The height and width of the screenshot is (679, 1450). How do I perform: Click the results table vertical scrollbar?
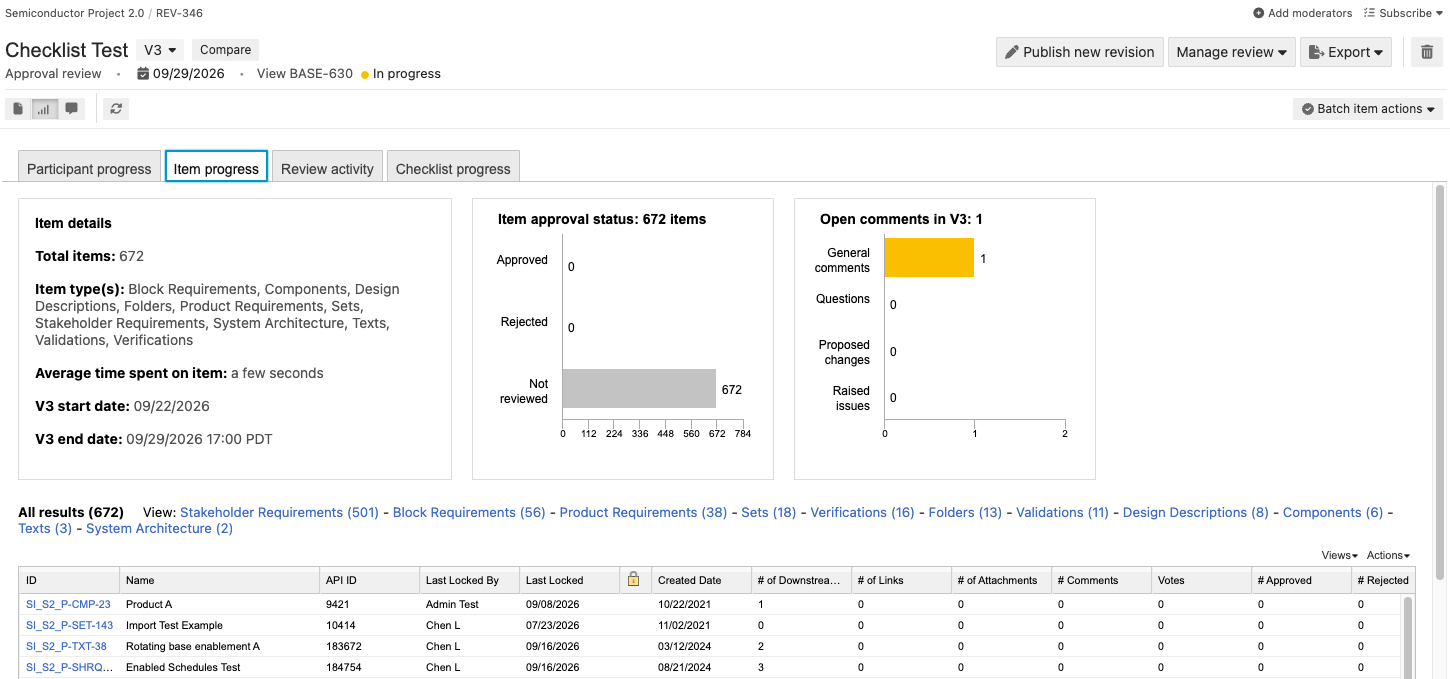tap(1408, 636)
